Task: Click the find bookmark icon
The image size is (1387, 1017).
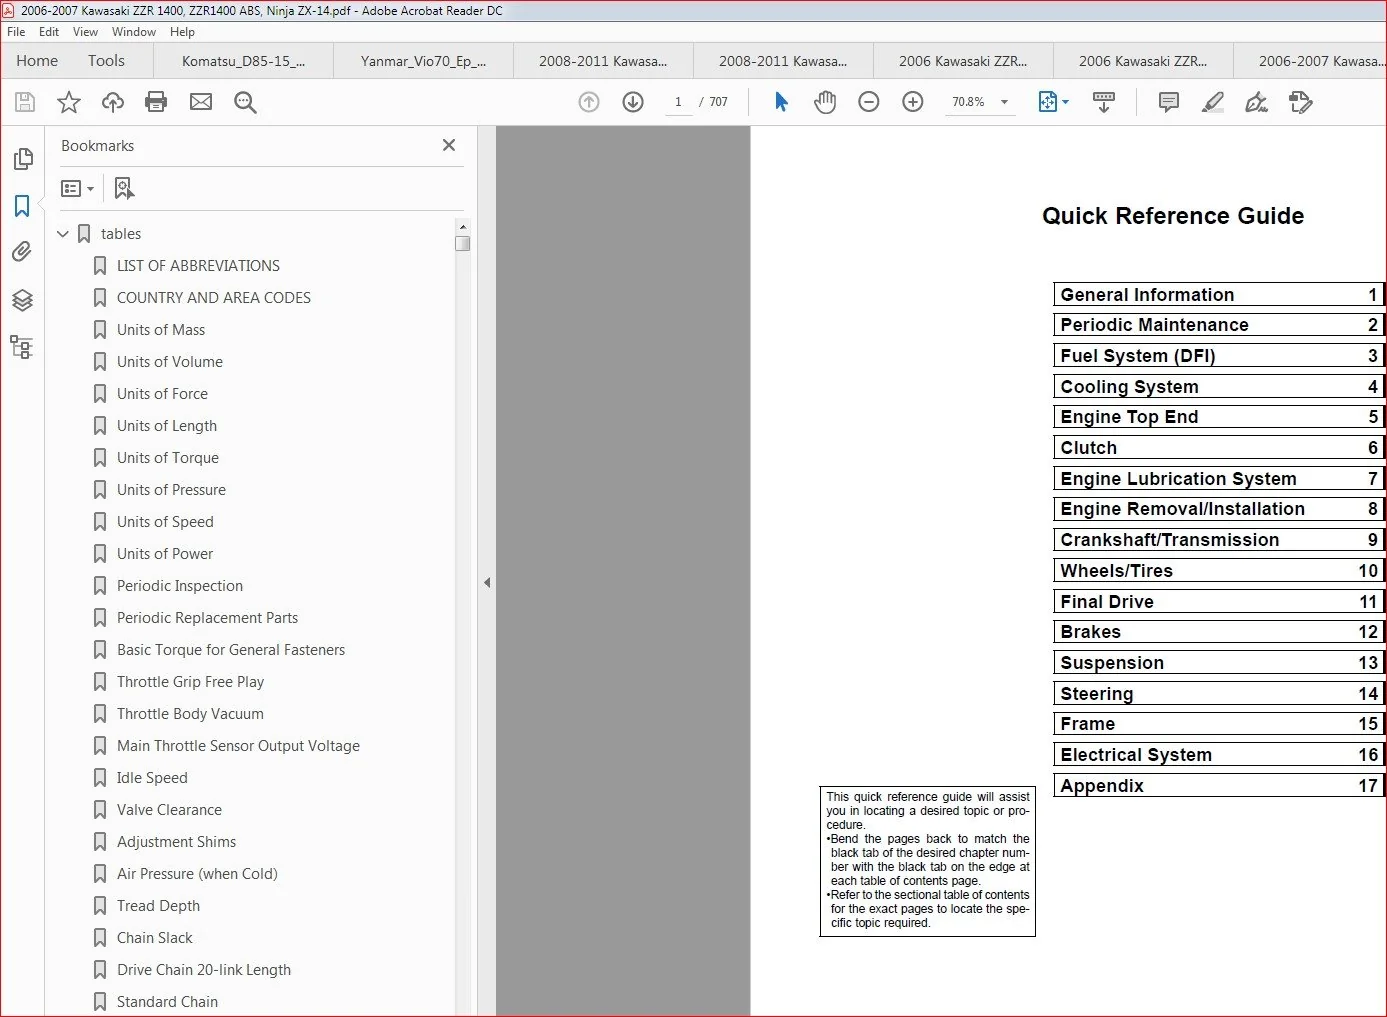Action: 124,188
